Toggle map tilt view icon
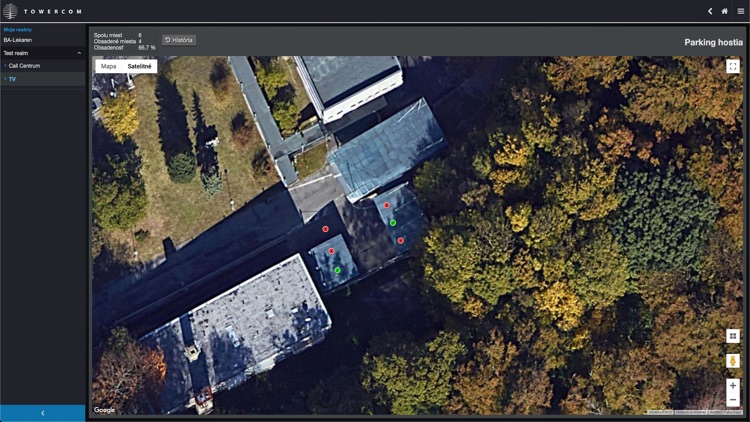This screenshot has width=750, height=422. point(733,336)
